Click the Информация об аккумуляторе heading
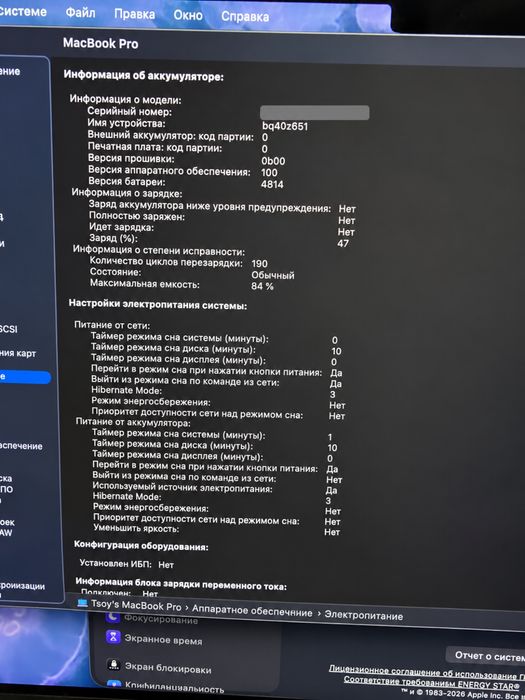 coord(143,75)
